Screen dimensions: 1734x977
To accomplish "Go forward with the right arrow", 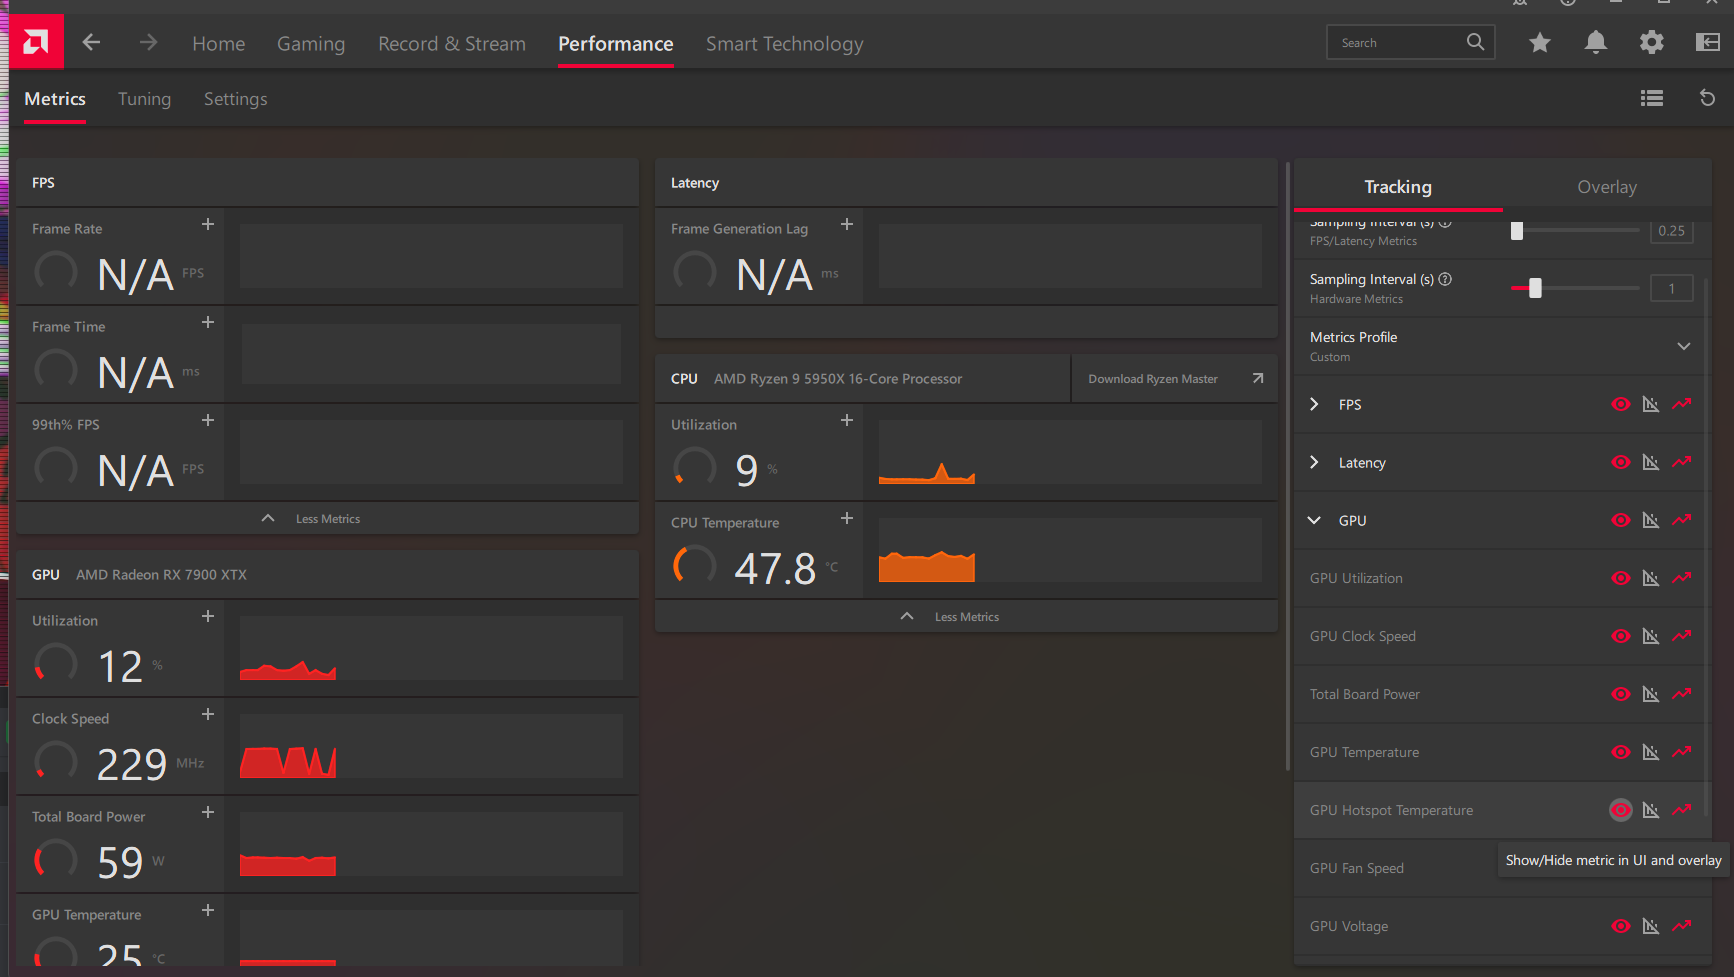I will tap(148, 42).
